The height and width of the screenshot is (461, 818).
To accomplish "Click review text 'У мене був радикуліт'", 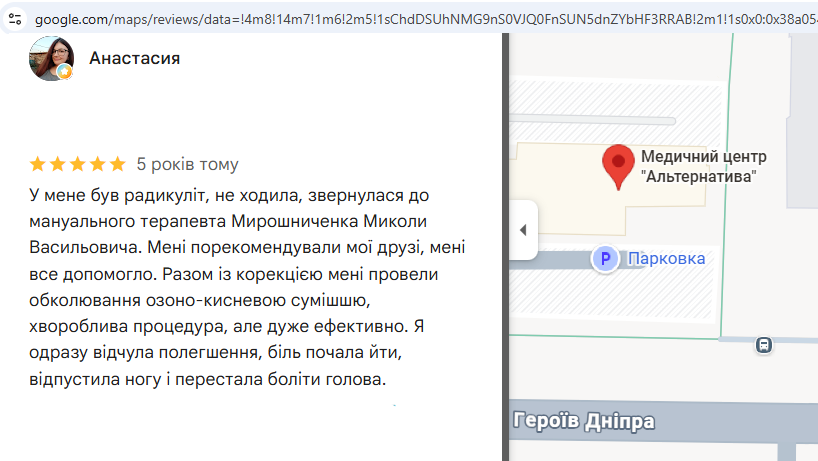I will click(x=117, y=195).
